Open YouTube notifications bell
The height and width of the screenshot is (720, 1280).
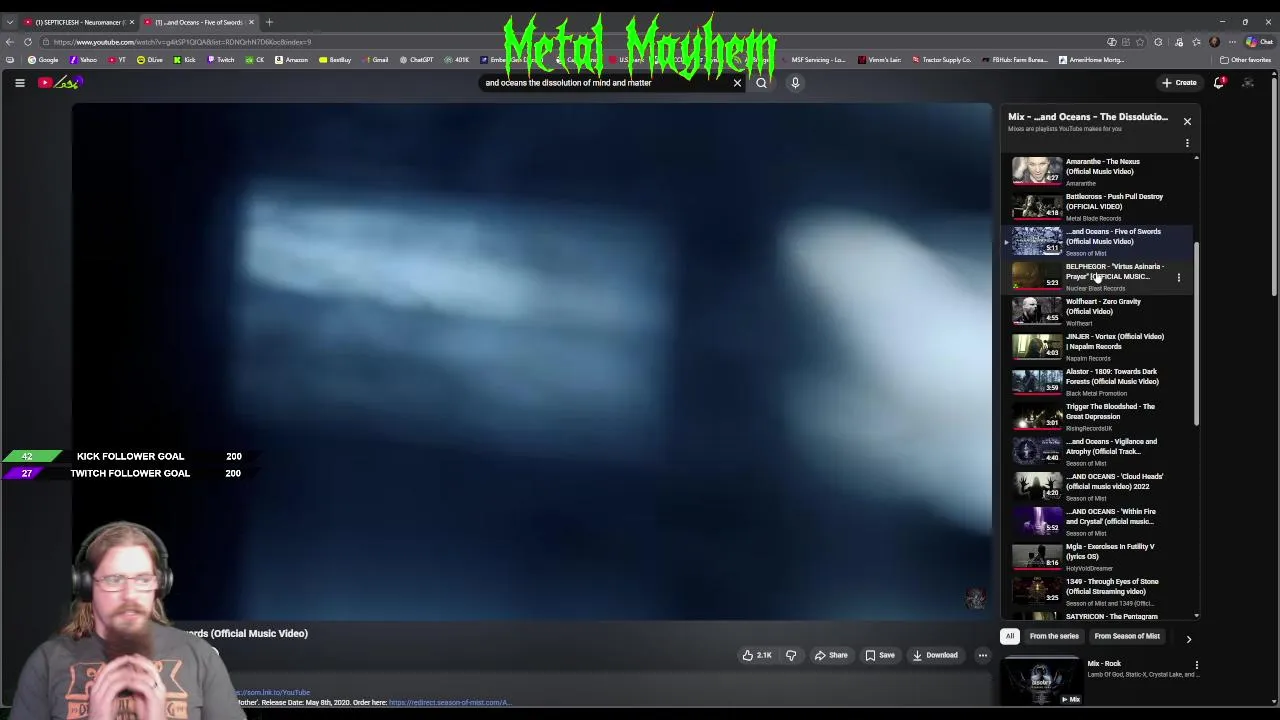click(1219, 83)
